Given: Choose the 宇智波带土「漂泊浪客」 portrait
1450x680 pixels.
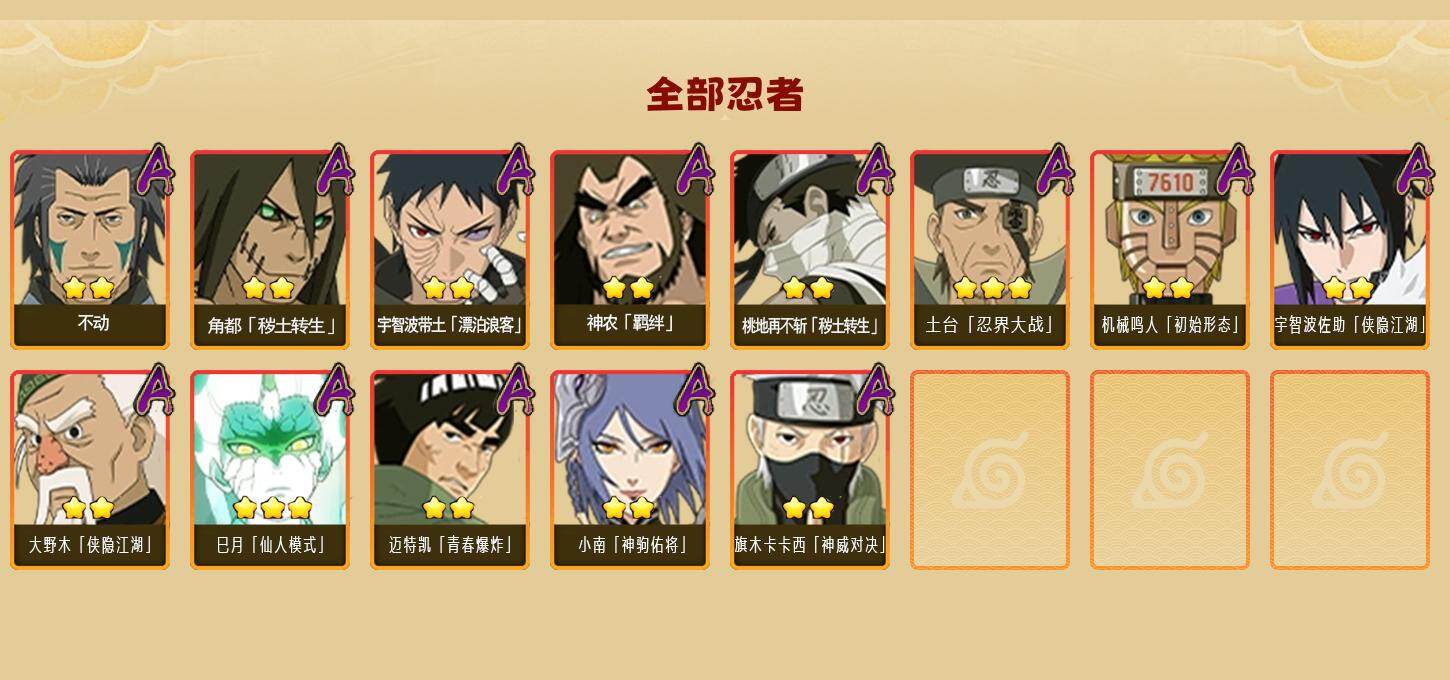Looking at the screenshot, I should [450, 250].
